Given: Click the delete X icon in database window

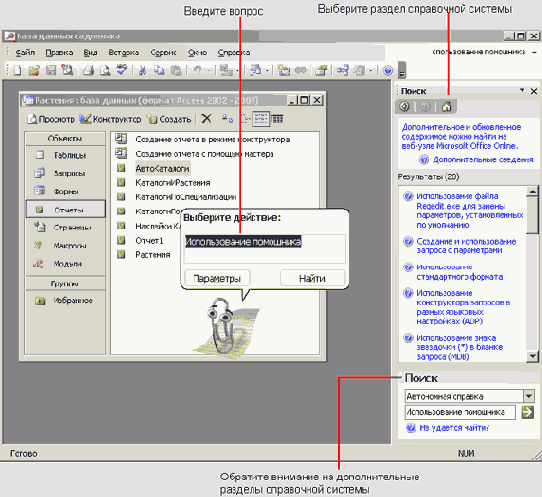Looking at the screenshot, I should pos(206,119).
